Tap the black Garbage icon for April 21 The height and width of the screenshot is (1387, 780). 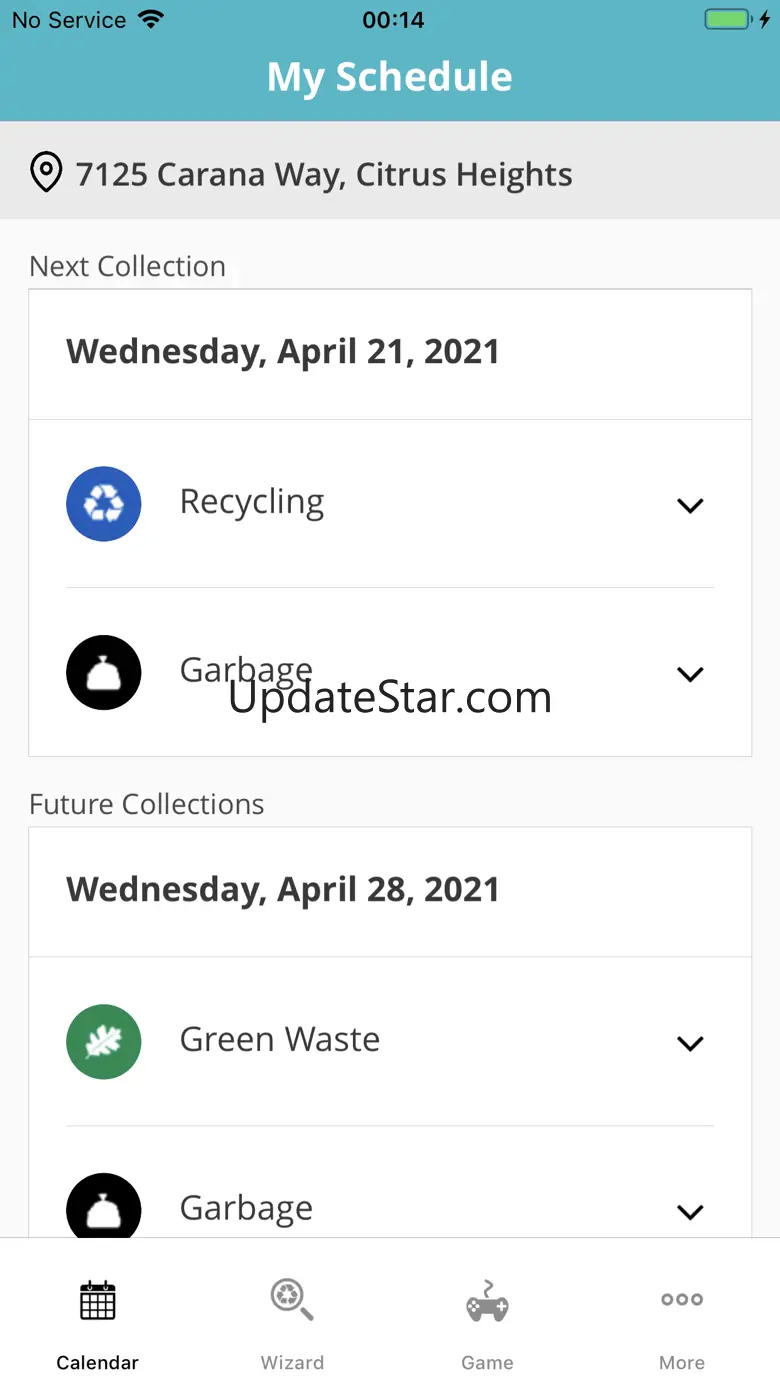tap(104, 673)
